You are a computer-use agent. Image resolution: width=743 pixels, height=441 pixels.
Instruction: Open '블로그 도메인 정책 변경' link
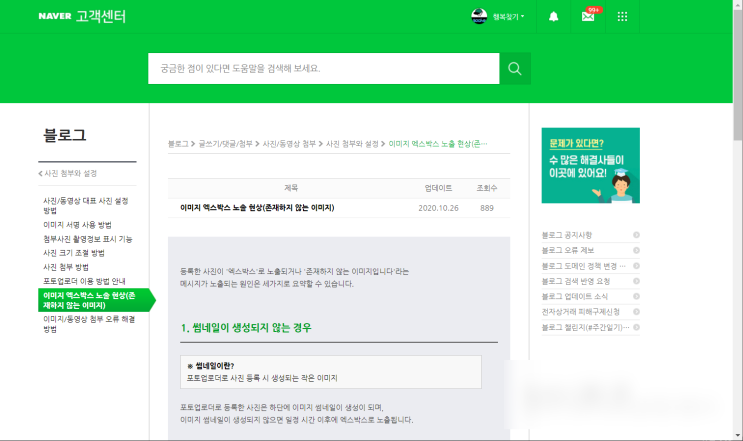click(583, 266)
